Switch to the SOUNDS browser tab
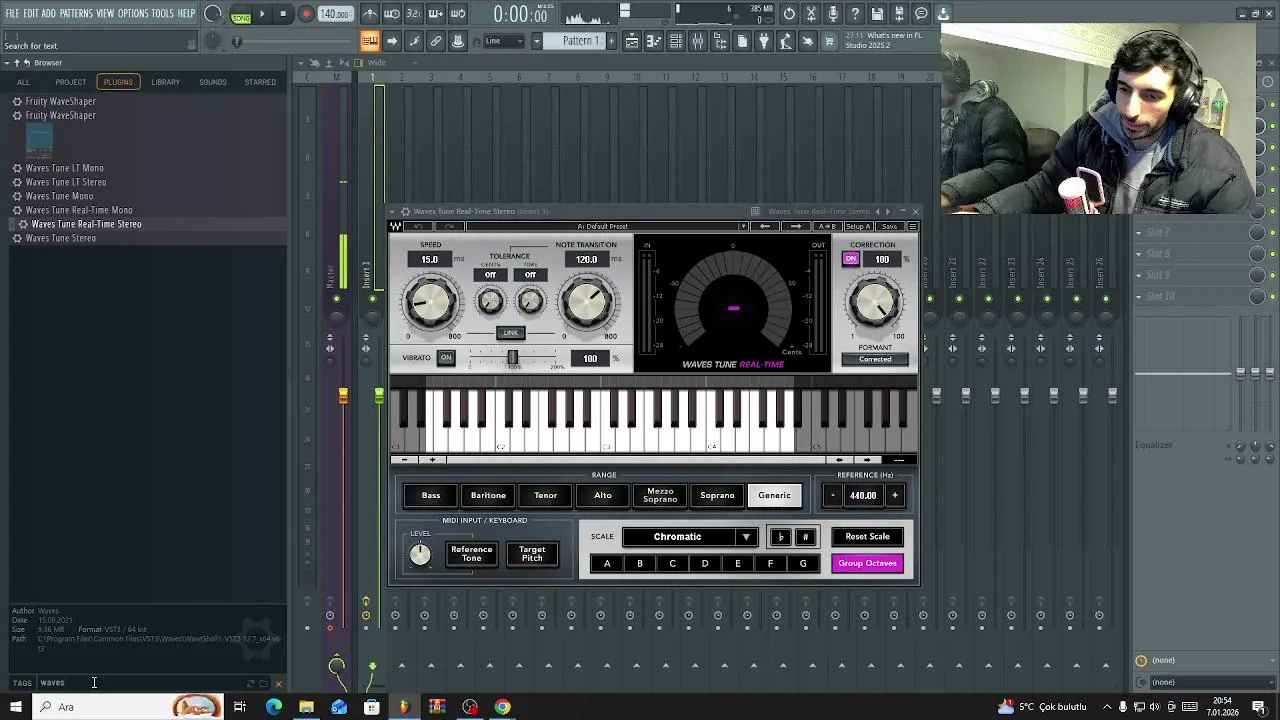The image size is (1280, 720). pyautogui.click(x=212, y=82)
